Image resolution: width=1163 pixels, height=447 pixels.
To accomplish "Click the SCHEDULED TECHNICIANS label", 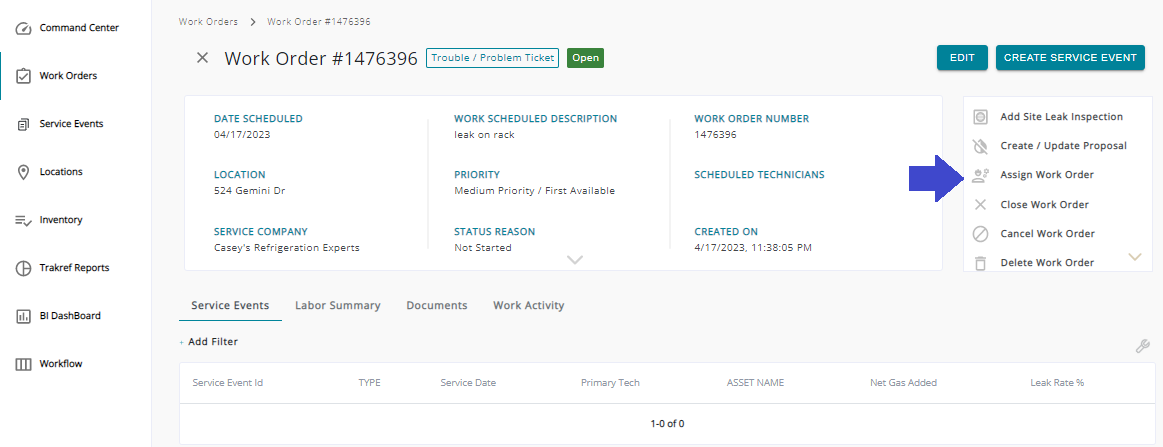I will (x=759, y=175).
